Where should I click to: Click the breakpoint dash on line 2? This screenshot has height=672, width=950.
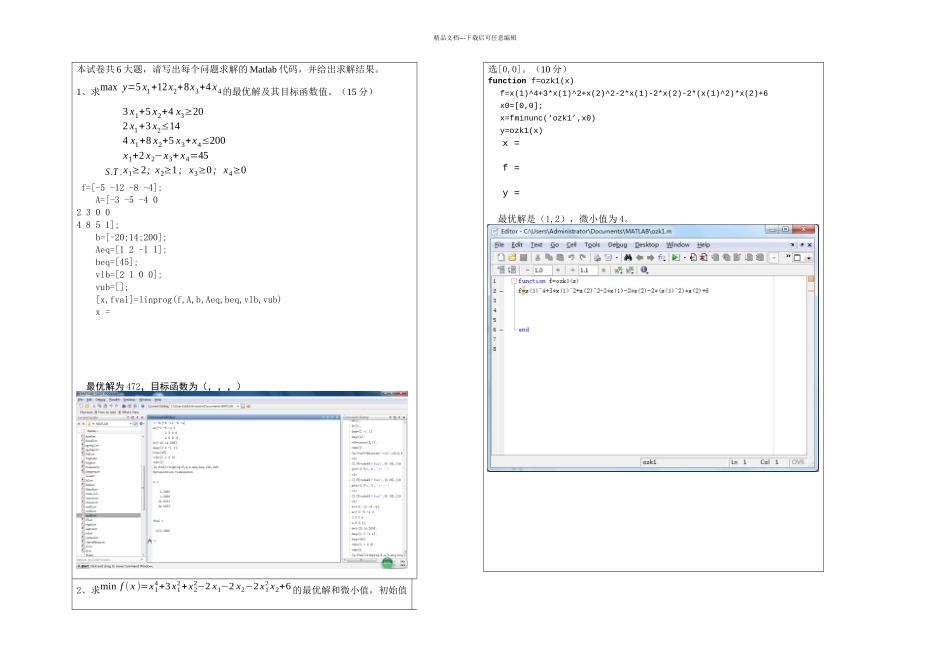click(x=502, y=291)
